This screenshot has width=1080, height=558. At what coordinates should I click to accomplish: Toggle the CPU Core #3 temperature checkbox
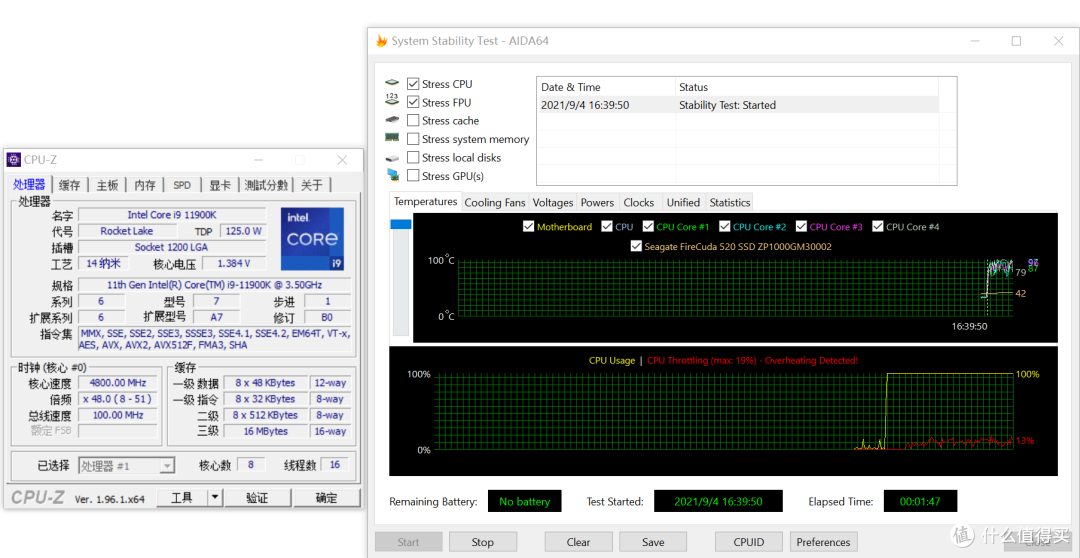click(x=801, y=227)
